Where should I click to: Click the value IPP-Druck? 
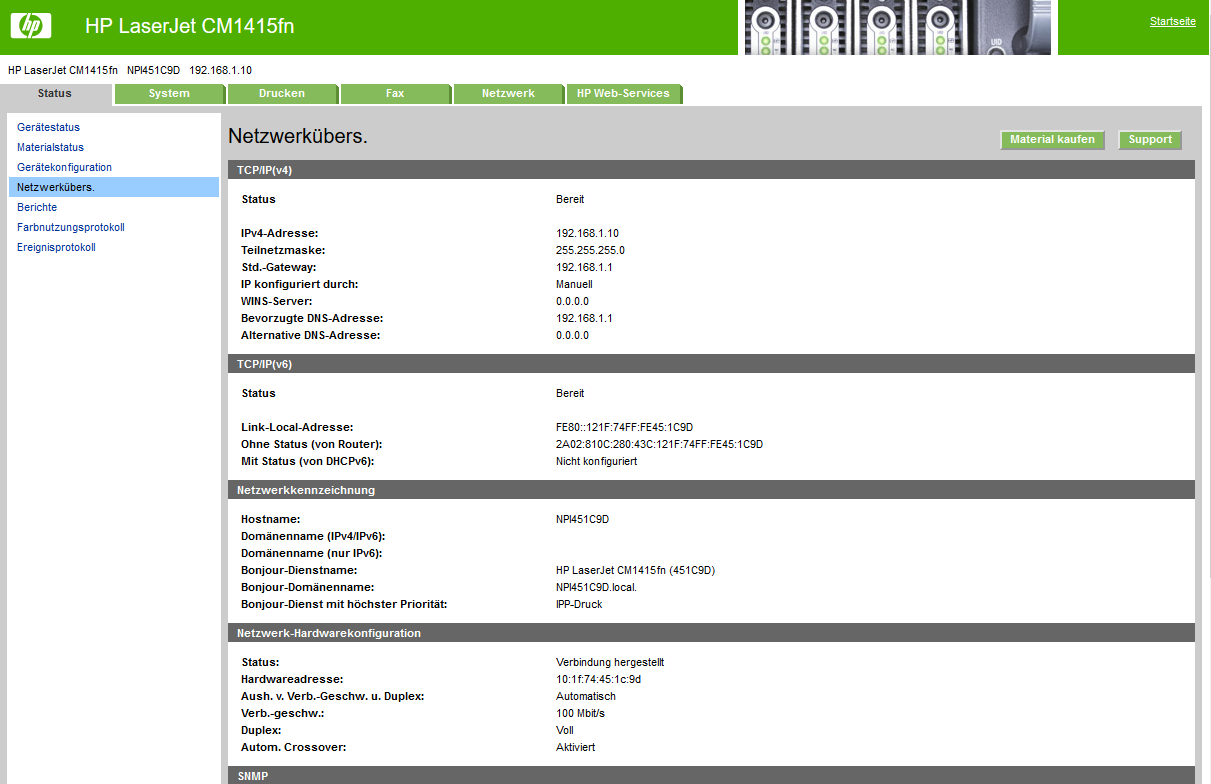[x=579, y=604]
